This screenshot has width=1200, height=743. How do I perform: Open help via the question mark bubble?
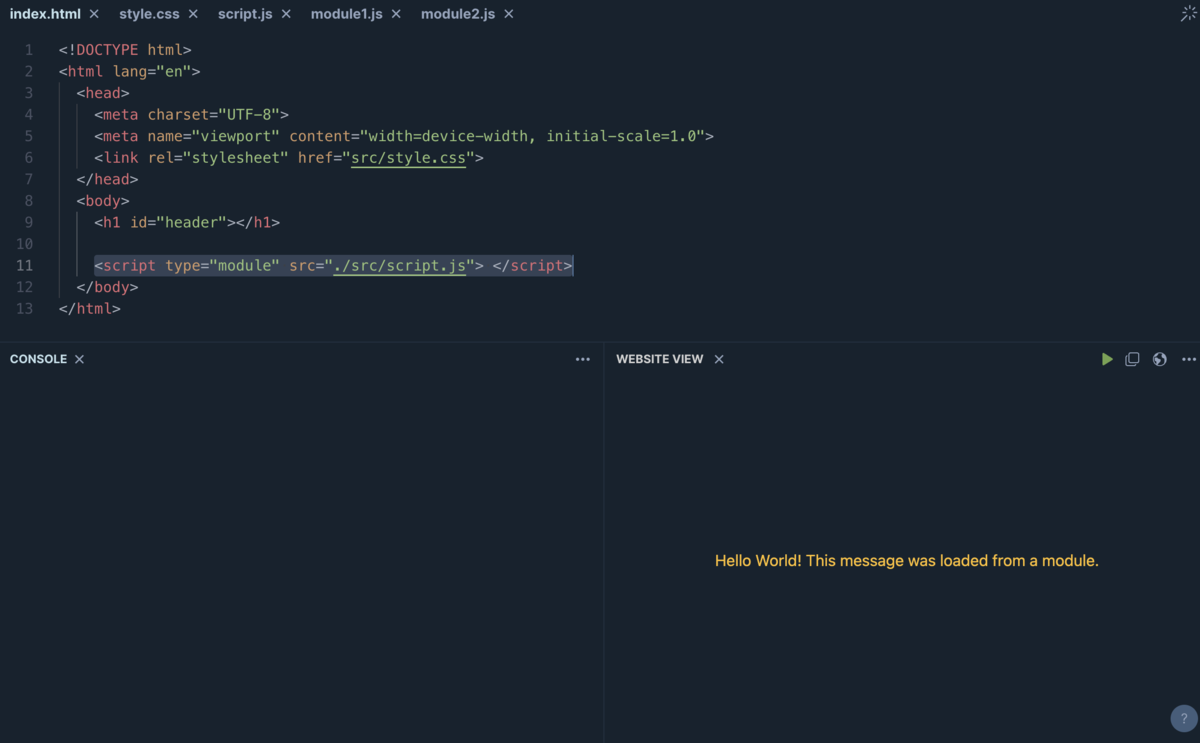(1184, 718)
